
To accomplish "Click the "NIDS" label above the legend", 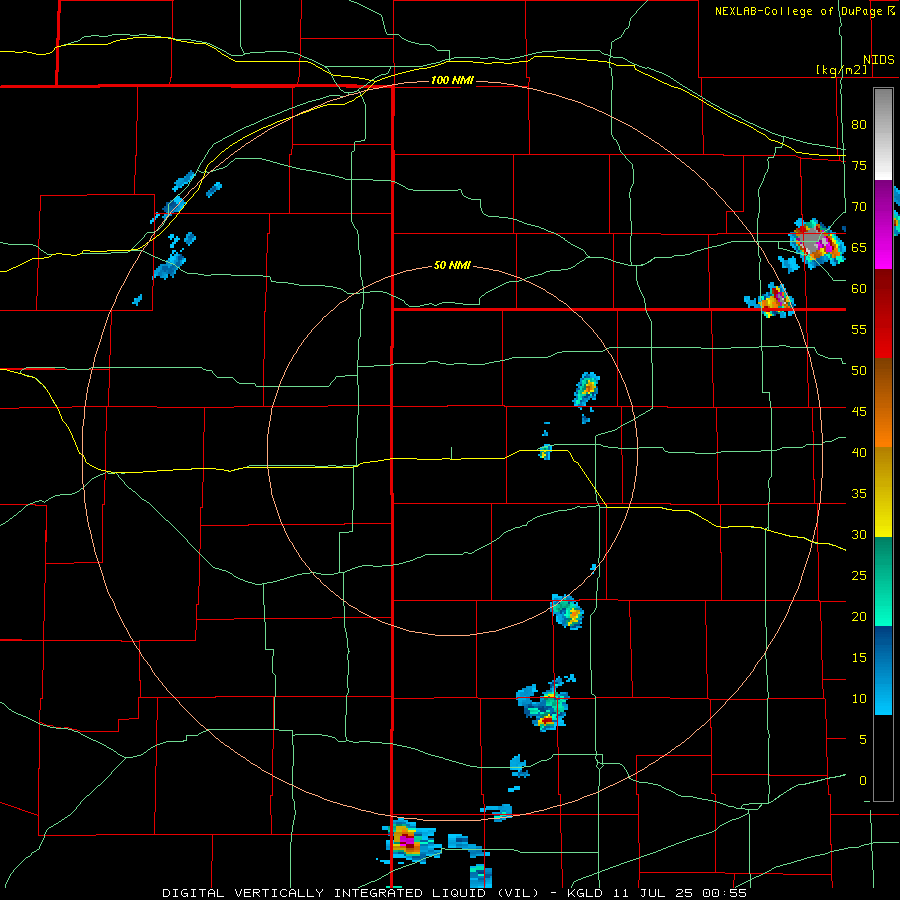I will pos(878,60).
